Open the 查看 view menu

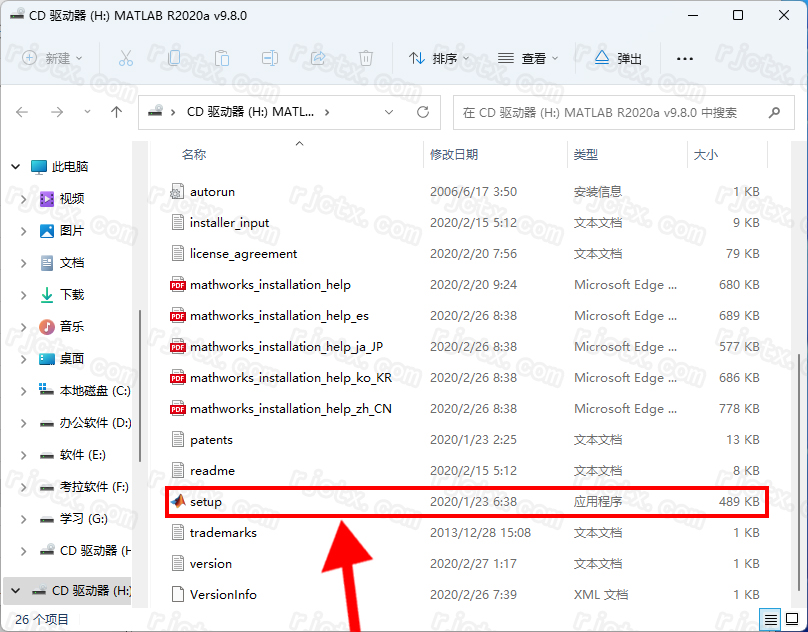[529, 58]
